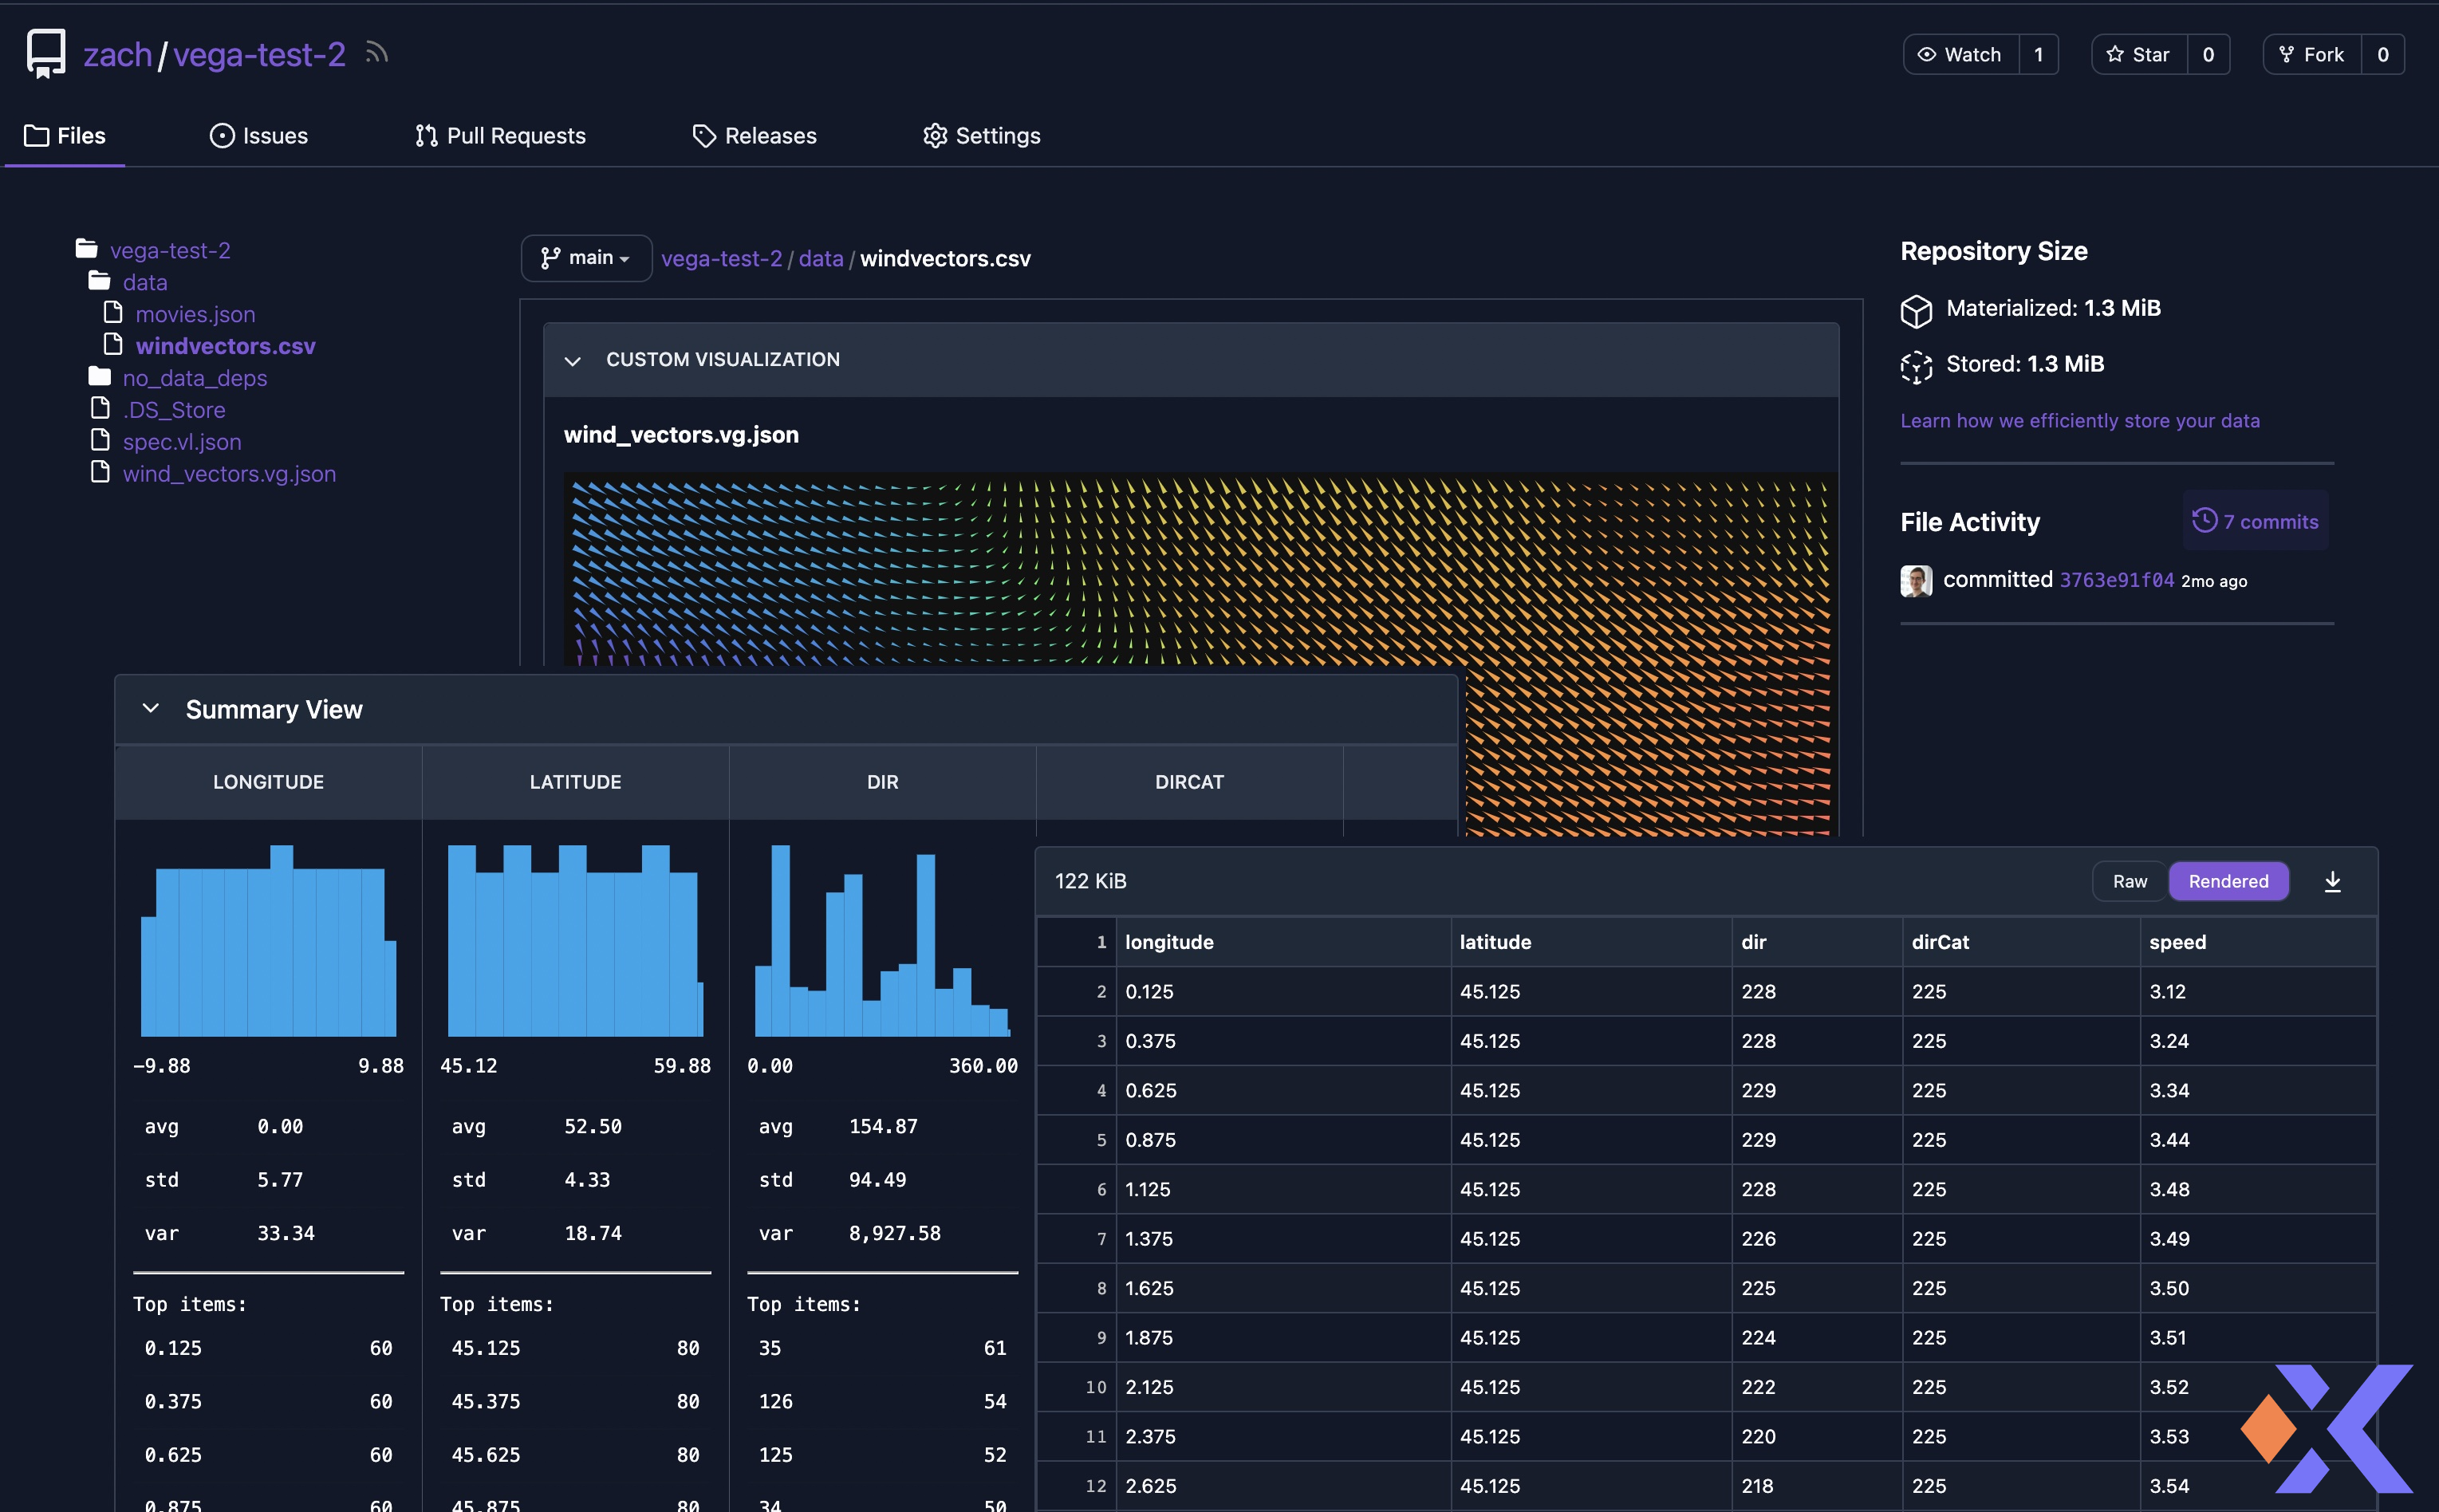The image size is (2439, 1512).
Task: Open the data storage learn-more link
Action: 2079,421
